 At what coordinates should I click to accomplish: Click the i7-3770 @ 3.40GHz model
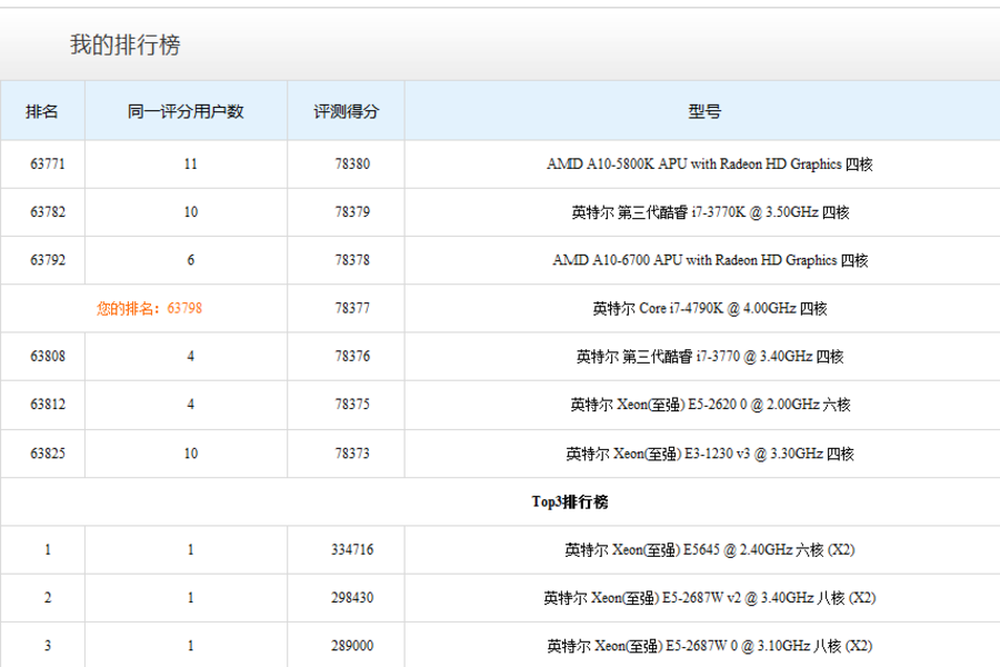[710, 356]
